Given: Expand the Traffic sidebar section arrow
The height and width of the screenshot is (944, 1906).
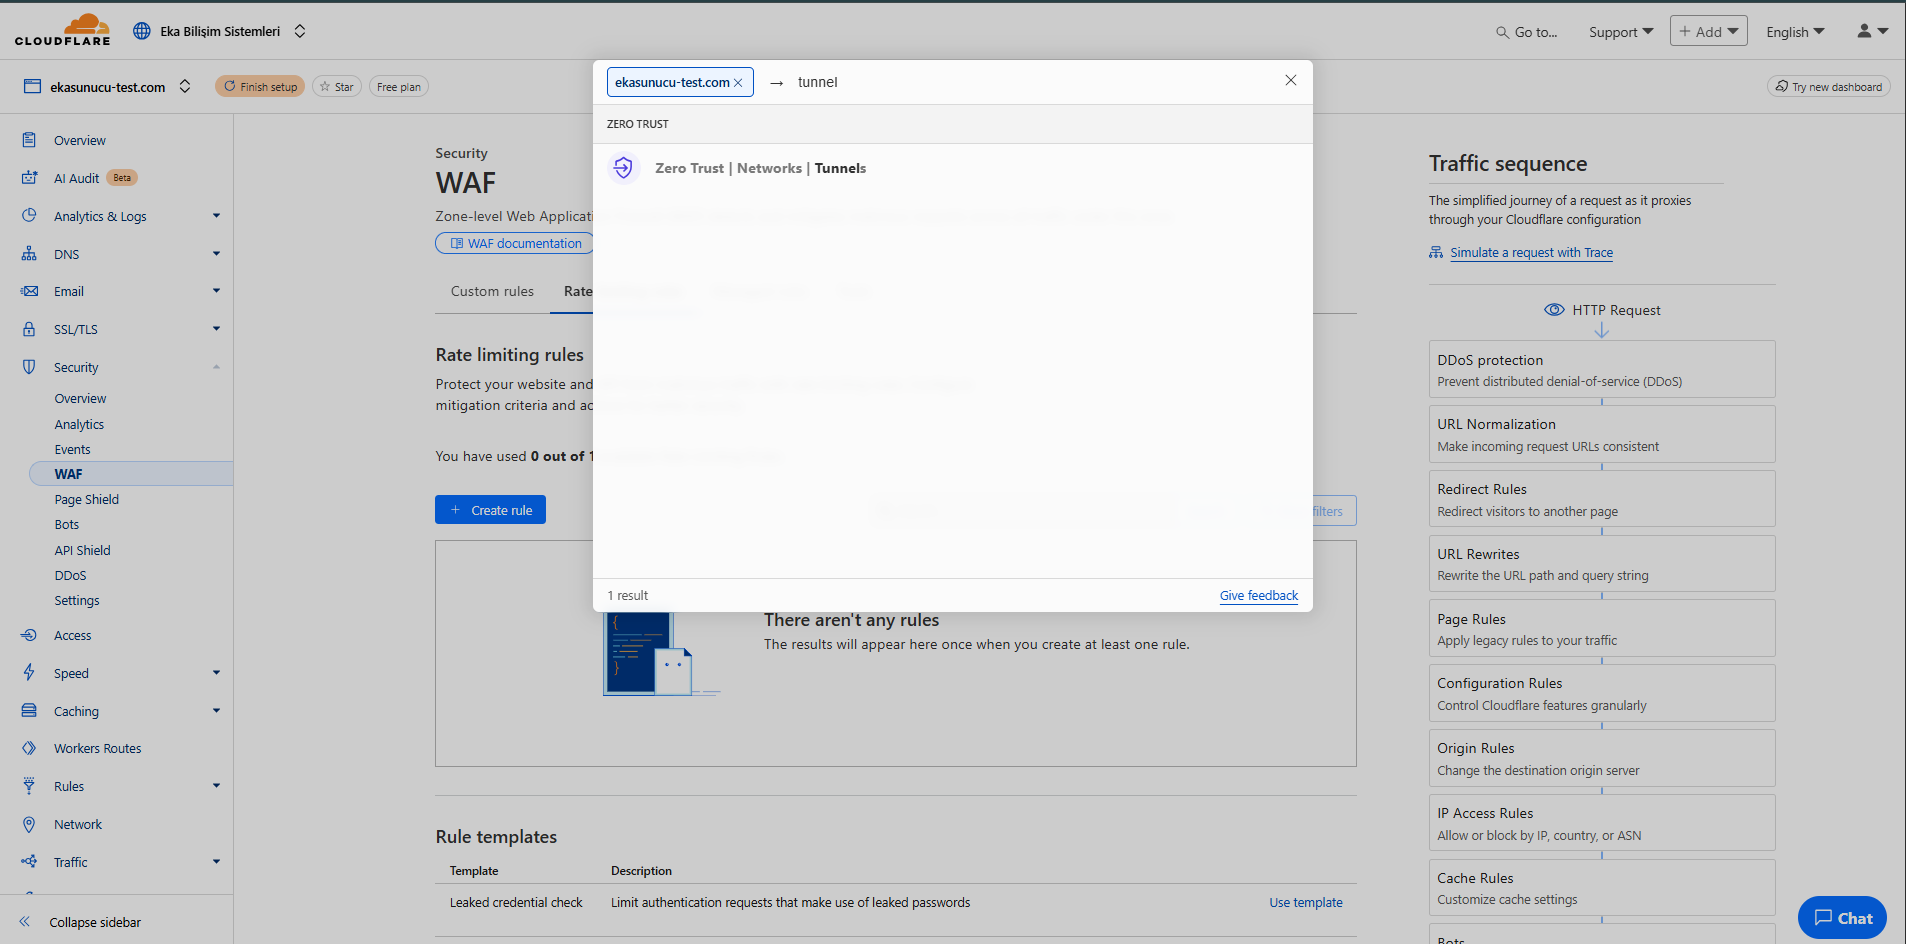Looking at the screenshot, I should coord(216,862).
